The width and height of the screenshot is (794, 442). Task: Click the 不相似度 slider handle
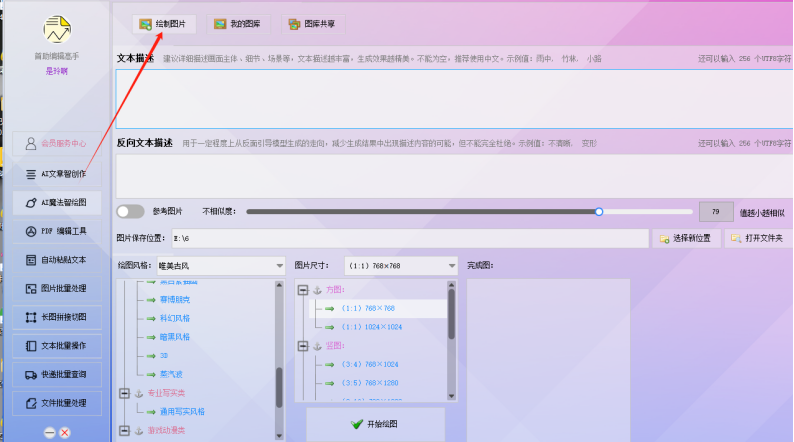[599, 212]
